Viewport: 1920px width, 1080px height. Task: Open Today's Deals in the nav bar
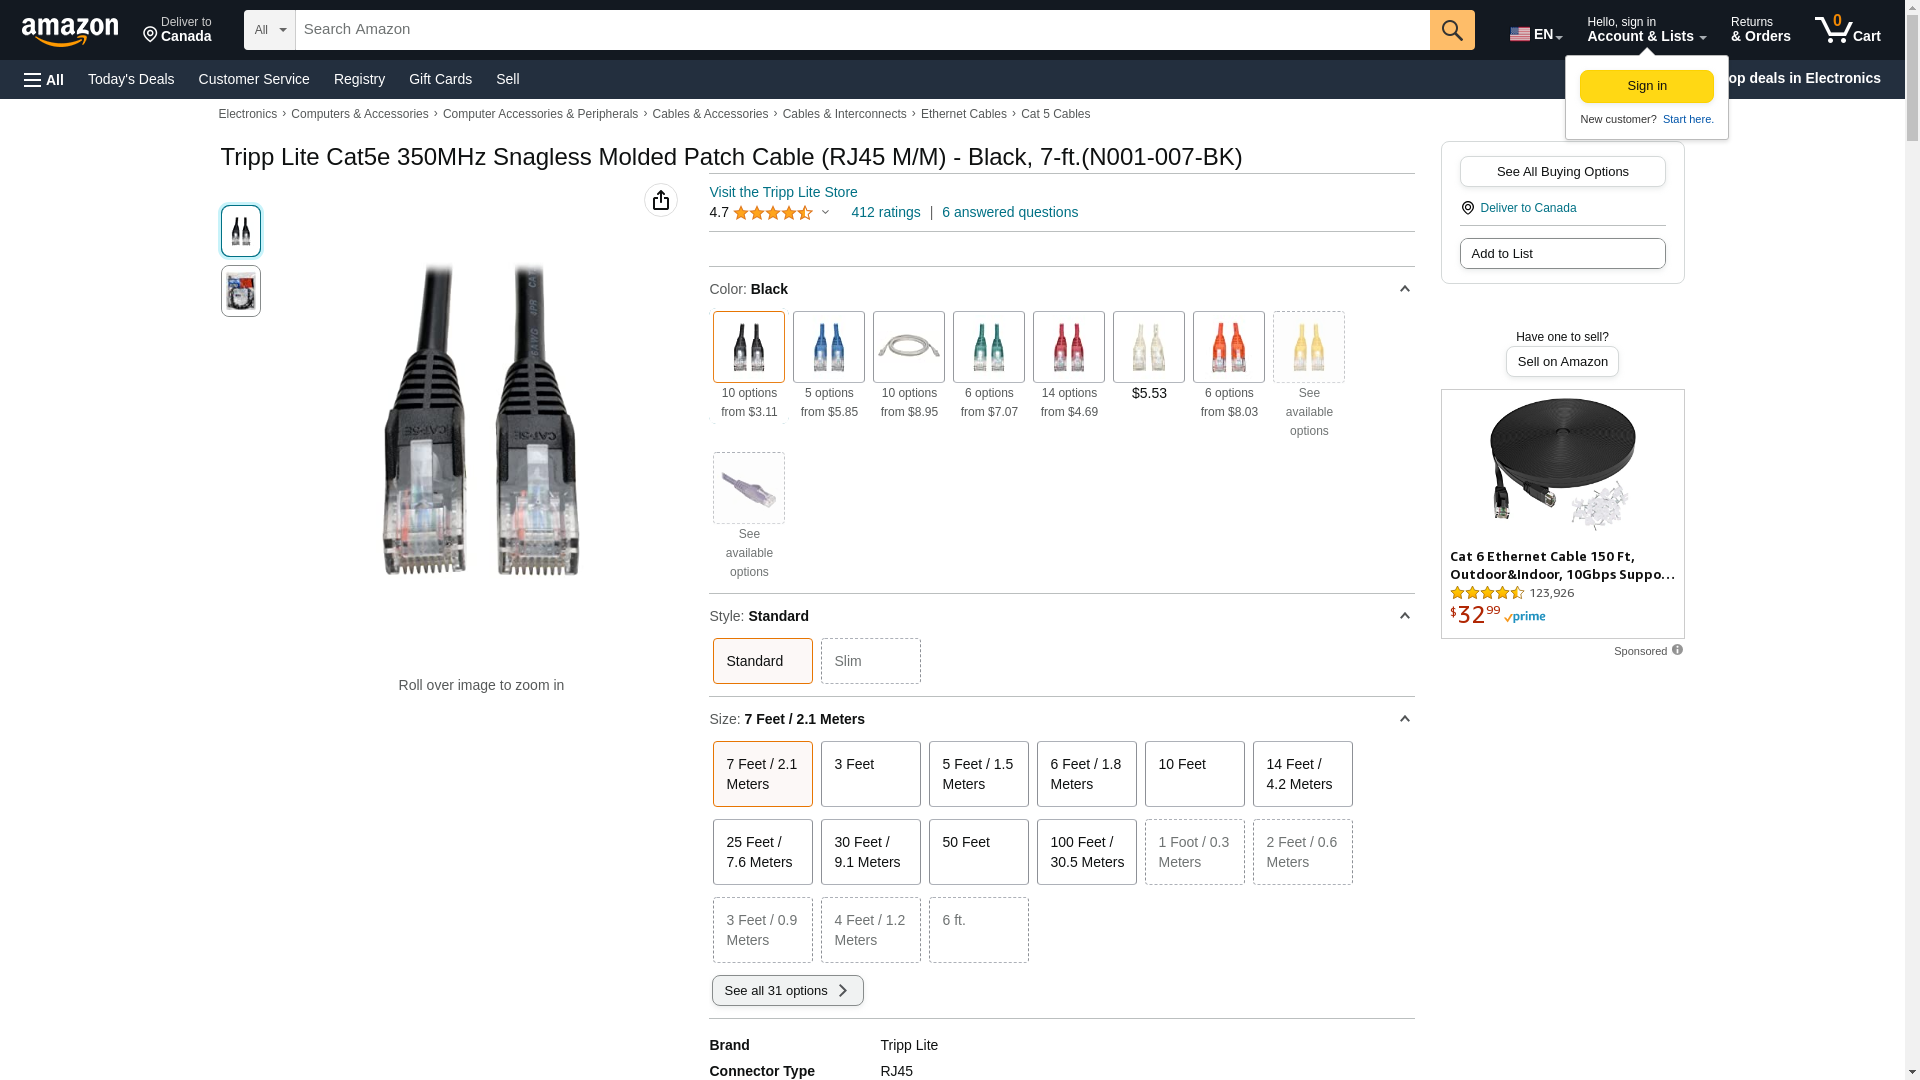131,79
